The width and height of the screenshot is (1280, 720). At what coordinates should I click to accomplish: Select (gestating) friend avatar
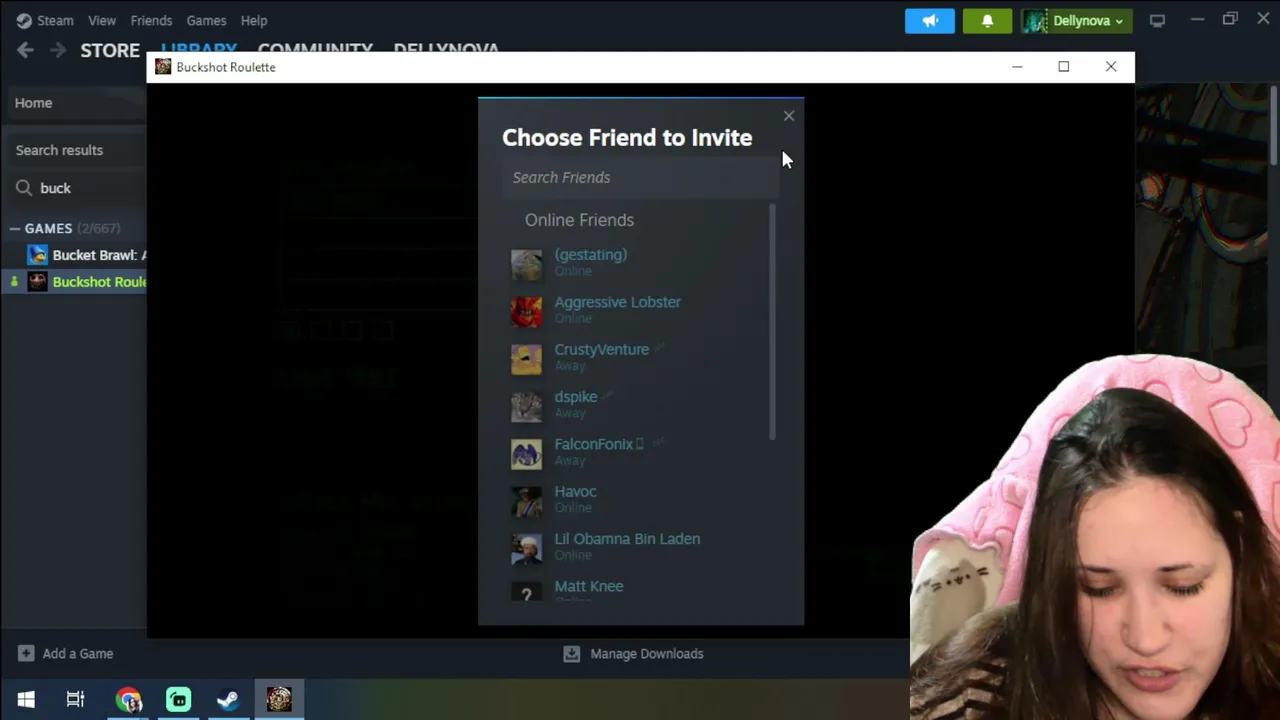[526, 264]
